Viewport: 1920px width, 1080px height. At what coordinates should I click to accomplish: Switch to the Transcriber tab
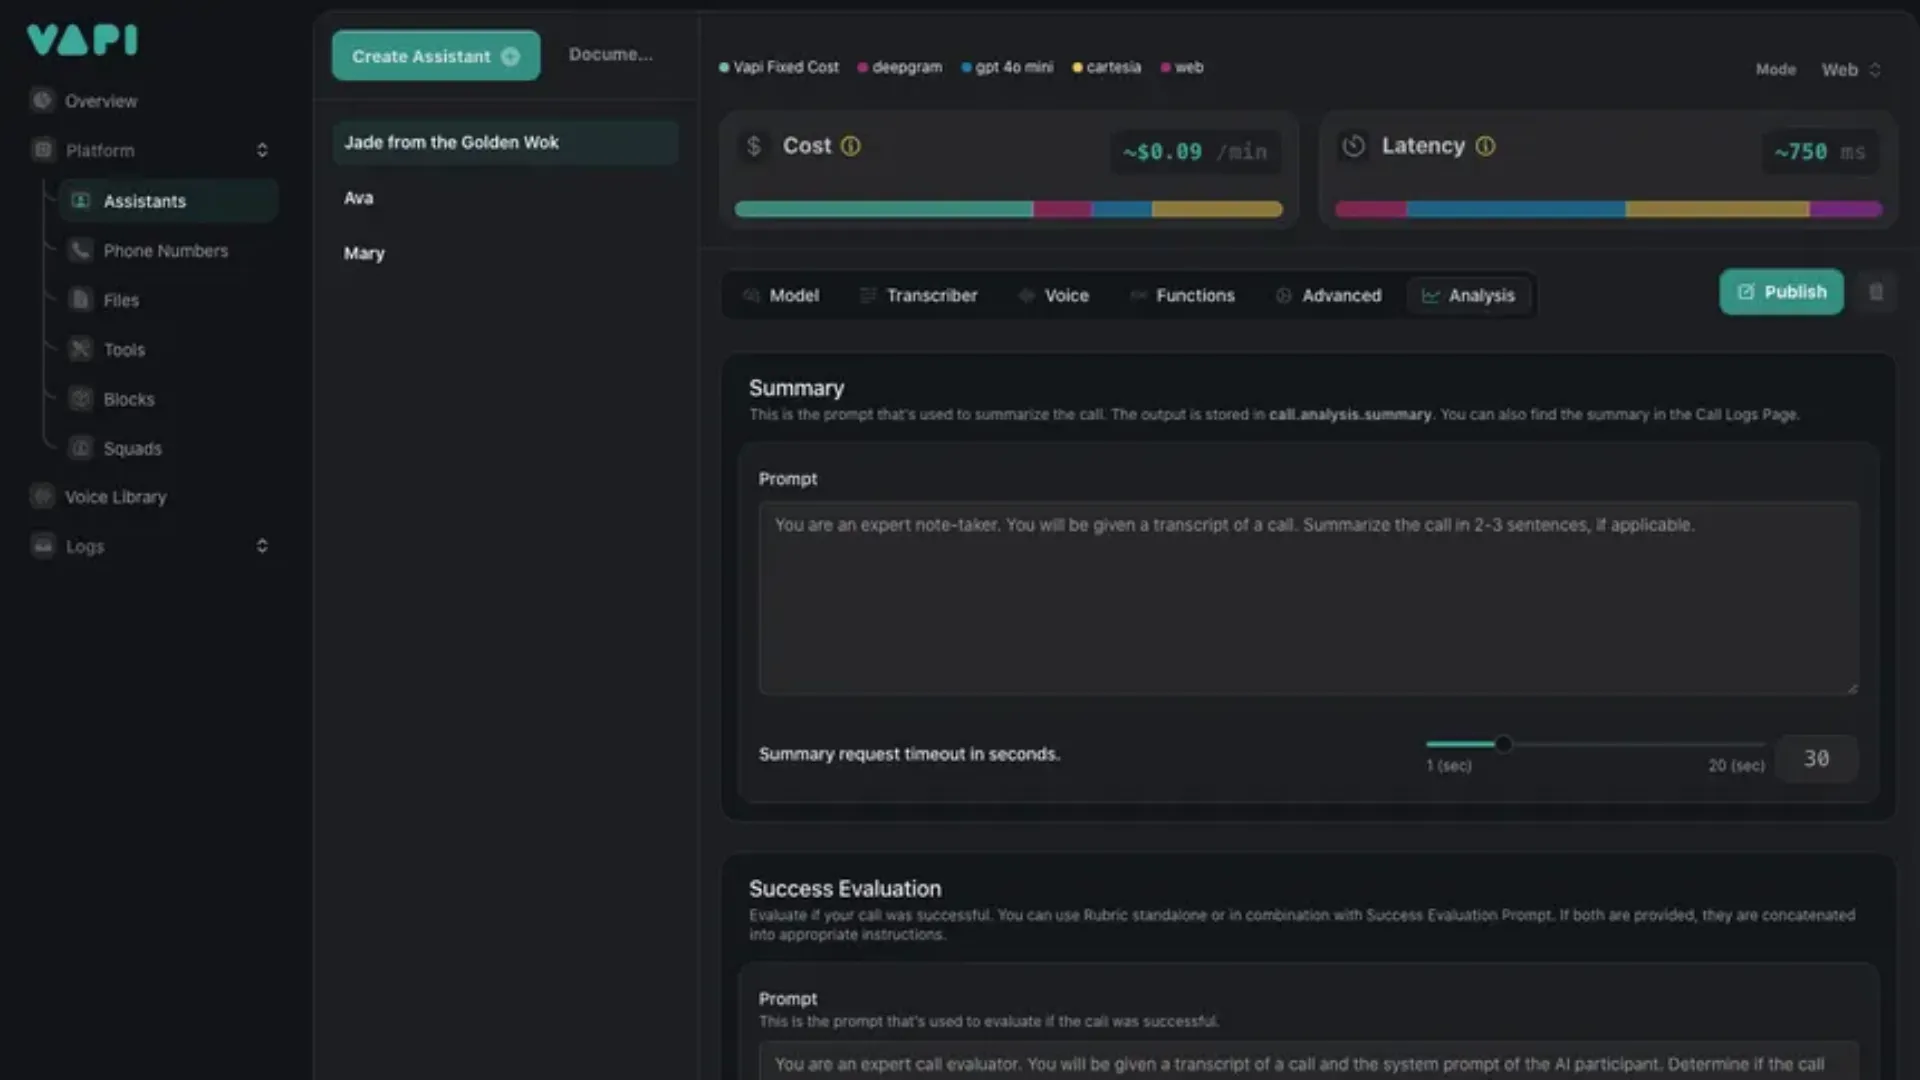click(x=919, y=296)
